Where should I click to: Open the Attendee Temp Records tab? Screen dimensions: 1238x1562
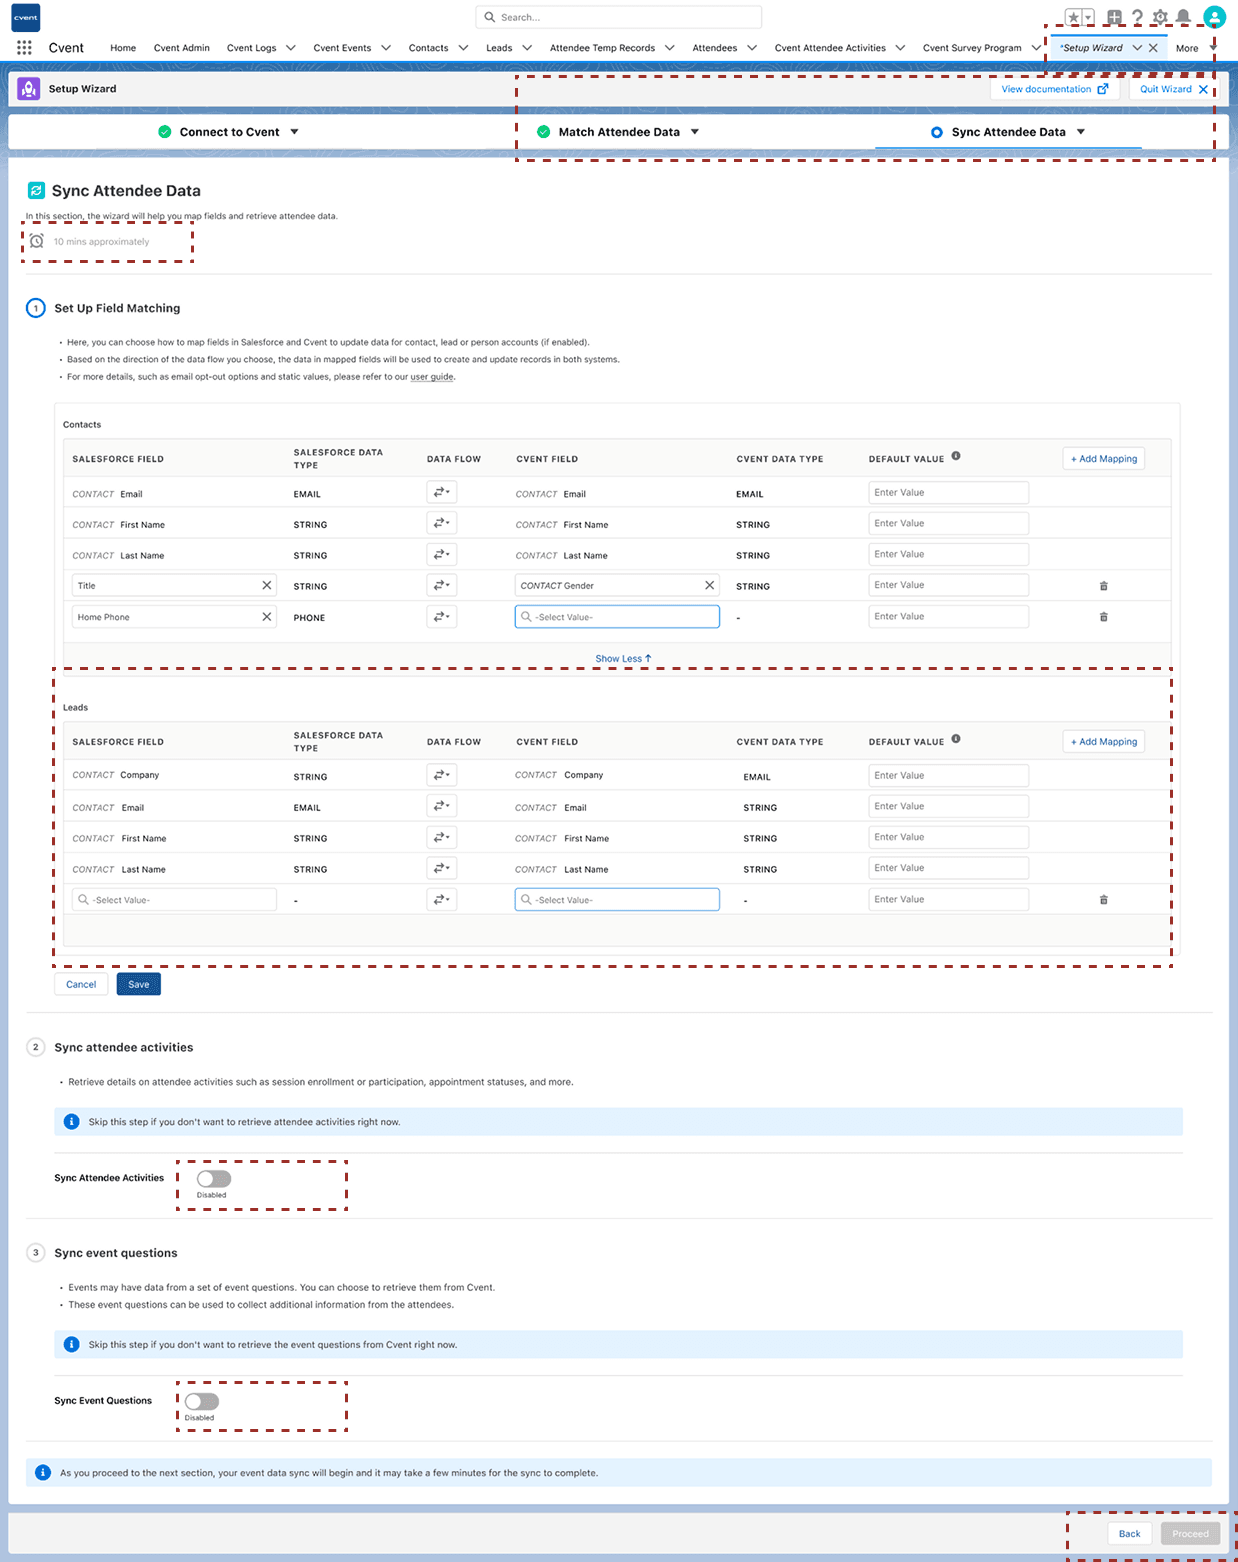pos(602,48)
